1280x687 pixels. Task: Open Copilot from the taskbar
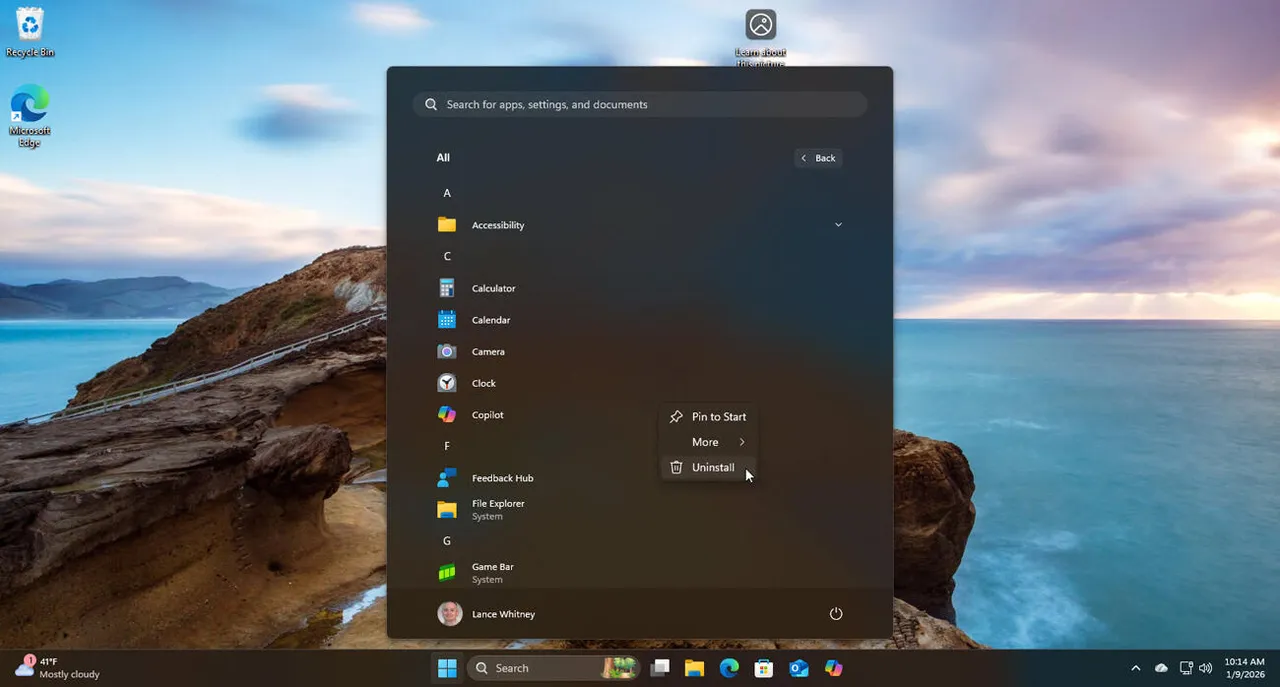(834, 667)
